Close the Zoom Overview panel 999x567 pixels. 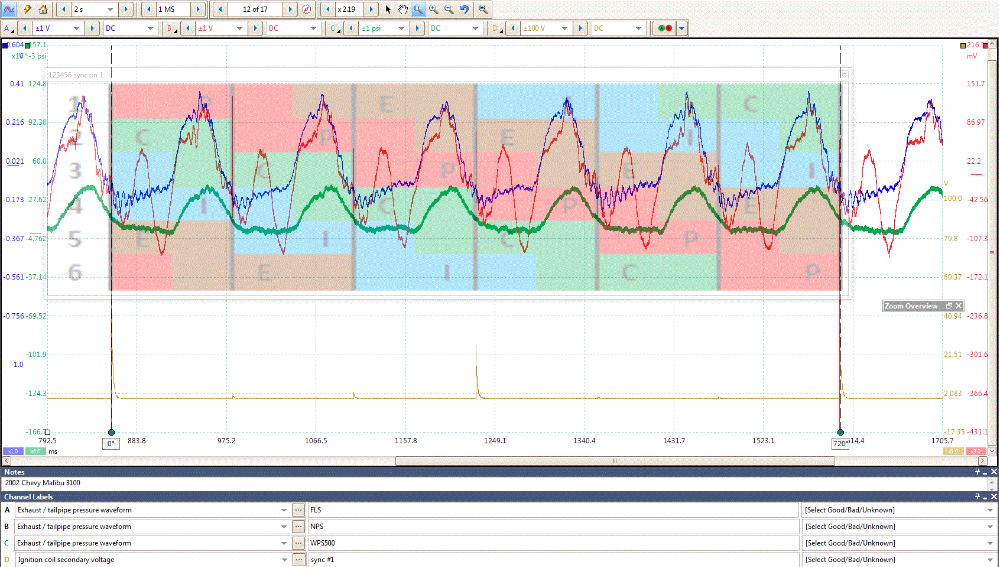958,306
